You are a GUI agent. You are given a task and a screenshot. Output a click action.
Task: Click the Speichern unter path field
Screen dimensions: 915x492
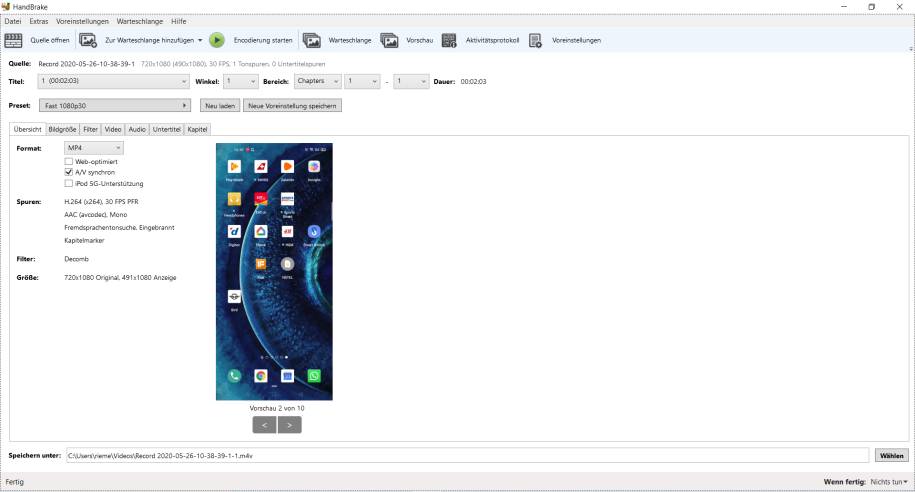467,456
